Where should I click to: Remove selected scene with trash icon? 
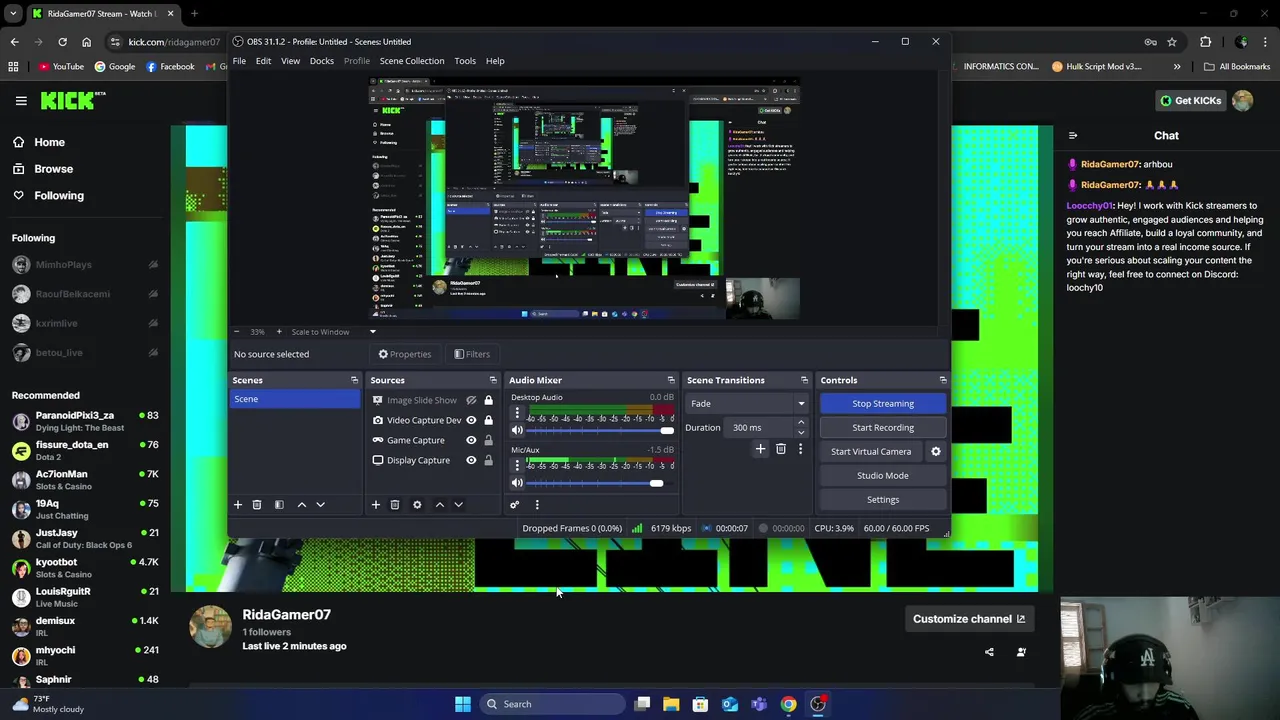[x=257, y=505]
